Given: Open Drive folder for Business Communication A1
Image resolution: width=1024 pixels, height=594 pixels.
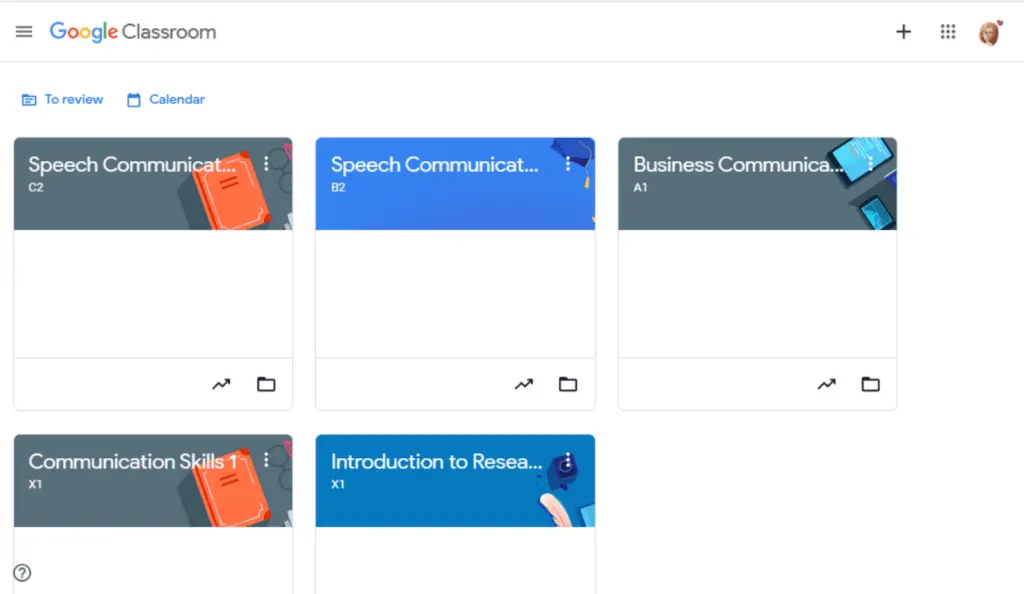Looking at the screenshot, I should 871,384.
